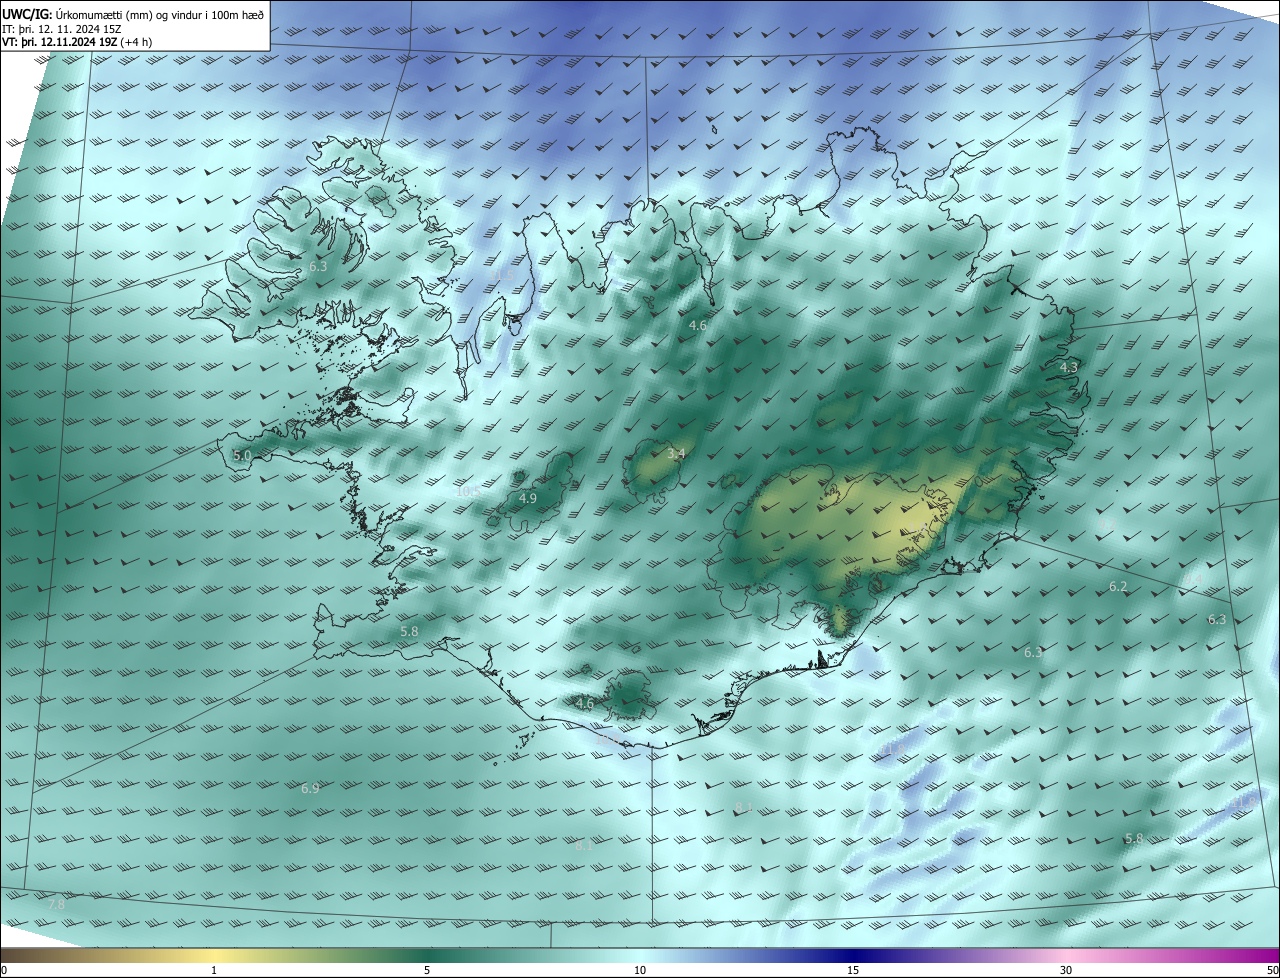Click the initial time "IT: þri. 12. 11. 2024 15Z"

[62, 28]
